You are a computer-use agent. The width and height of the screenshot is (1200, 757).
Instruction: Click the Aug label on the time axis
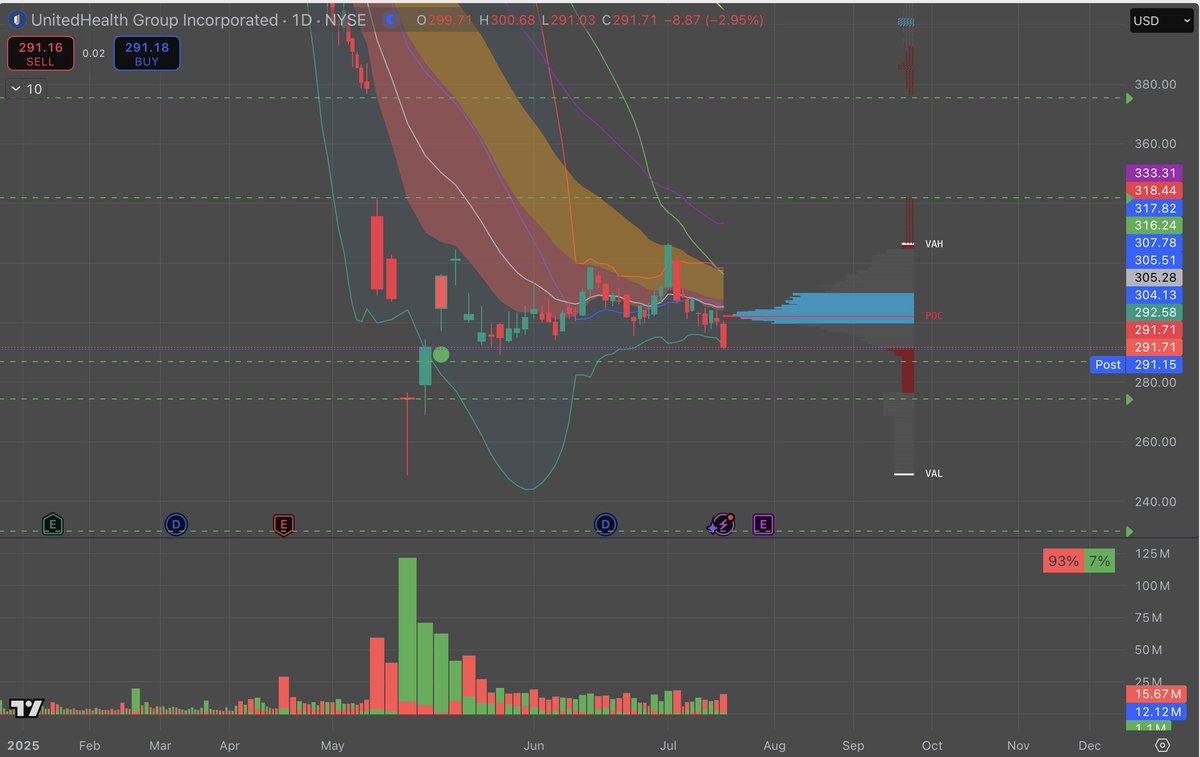pyautogui.click(x=773, y=745)
